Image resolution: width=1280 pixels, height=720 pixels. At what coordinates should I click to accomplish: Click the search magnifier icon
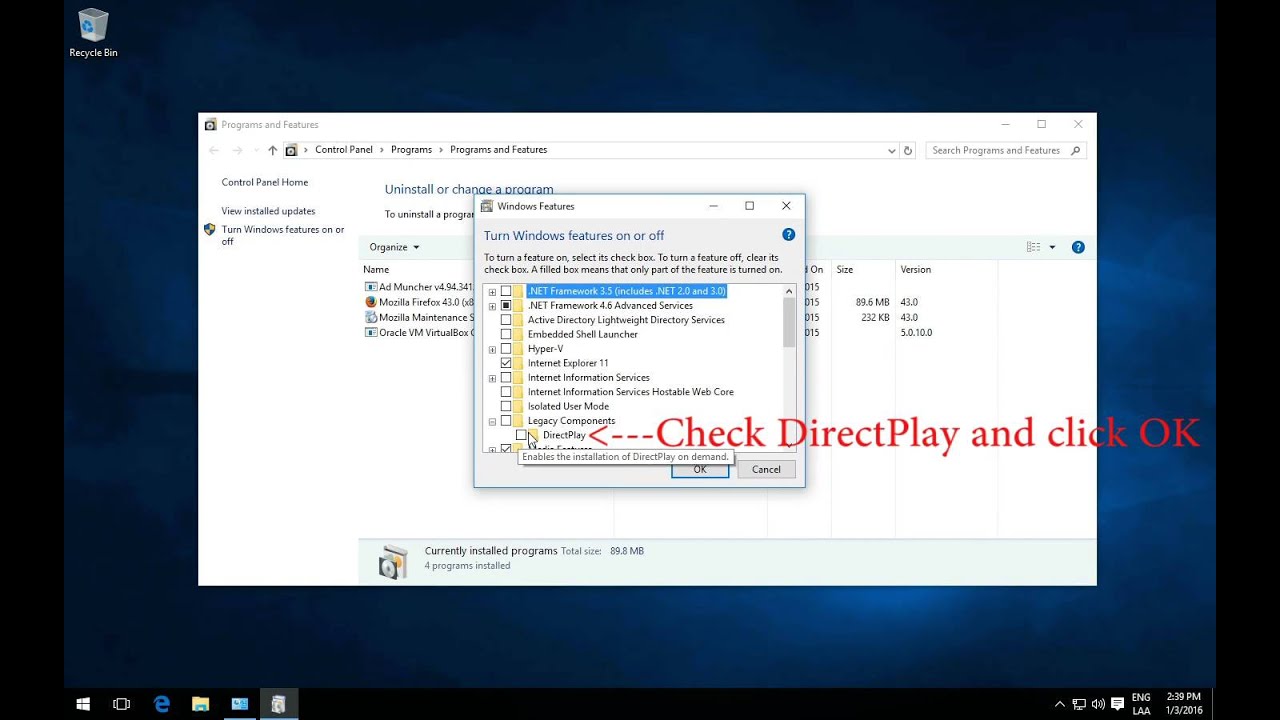[1076, 150]
